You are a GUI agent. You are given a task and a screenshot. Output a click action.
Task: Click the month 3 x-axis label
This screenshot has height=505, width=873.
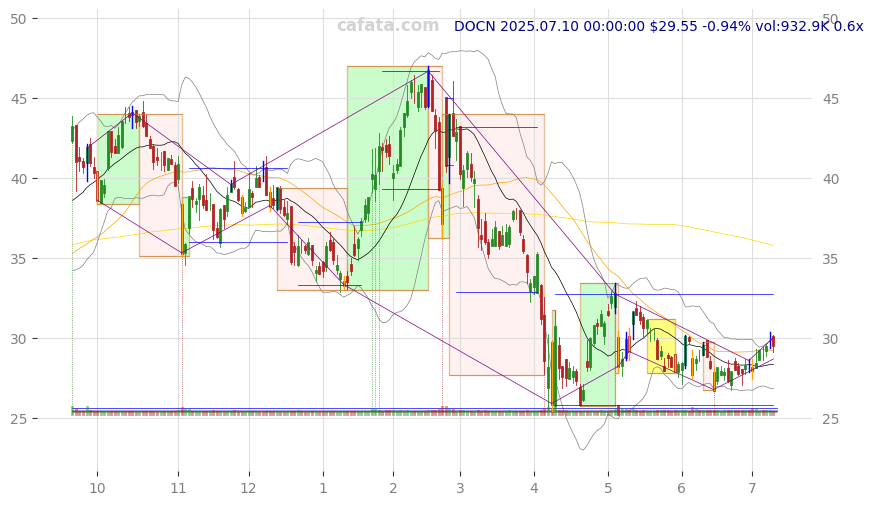coord(460,488)
